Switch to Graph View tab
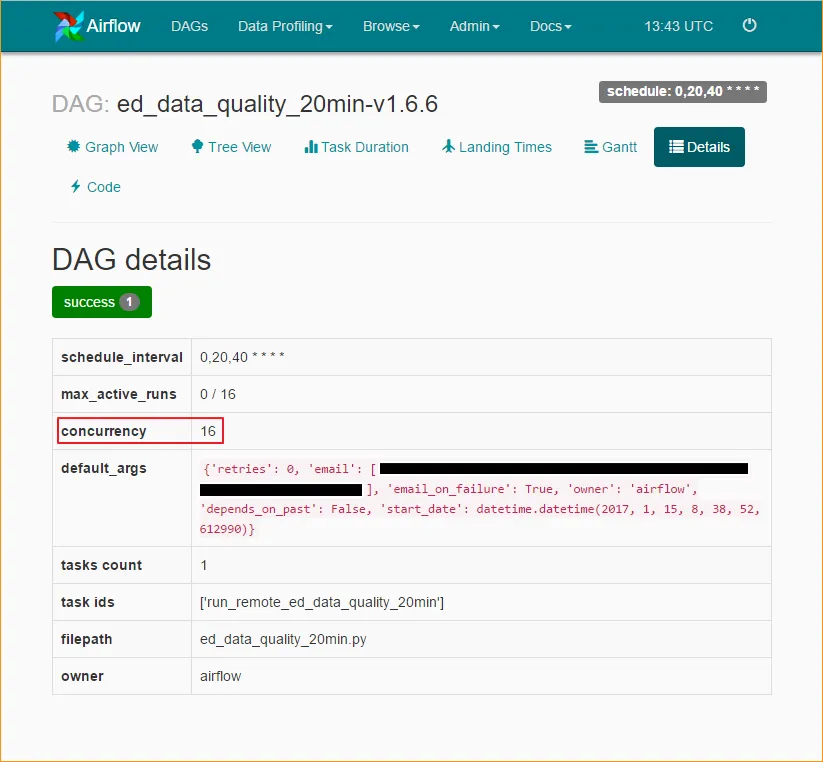 pyautogui.click(x=112, y=147)
